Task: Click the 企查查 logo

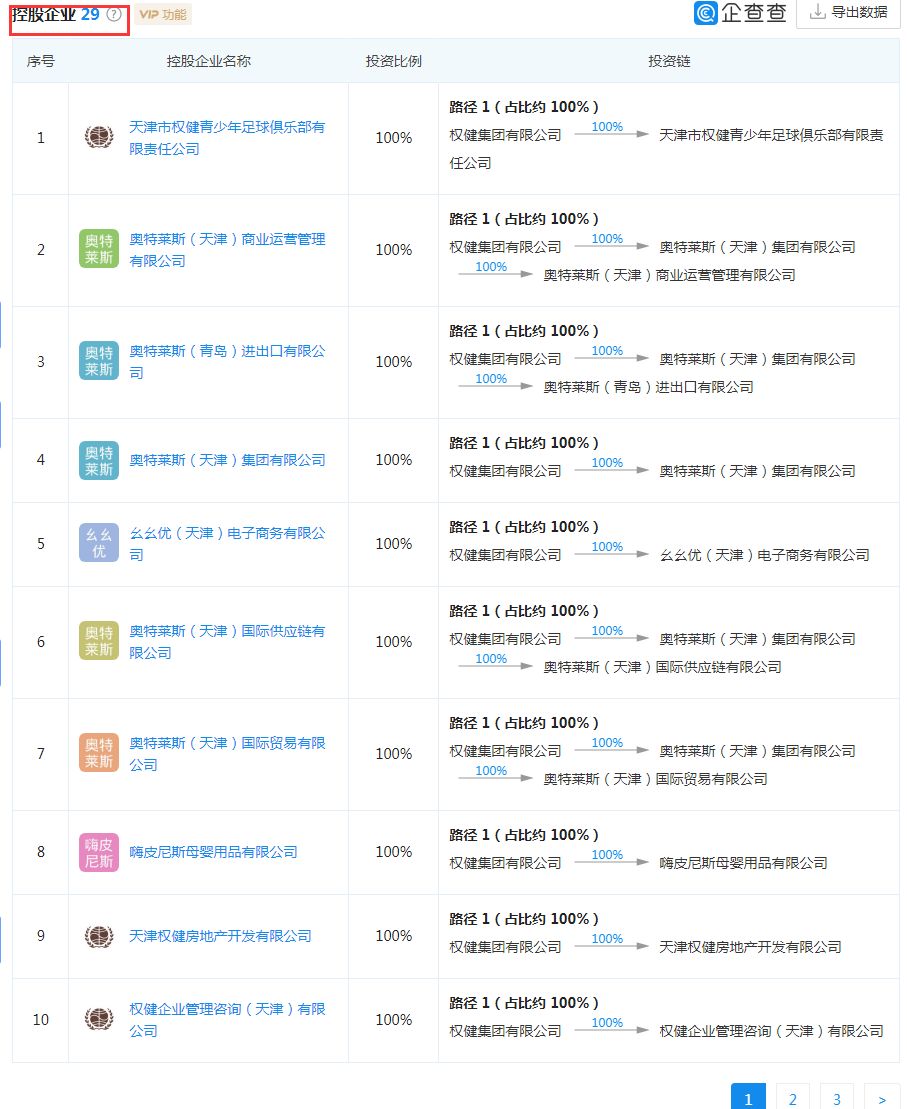Action: [740, 13]
